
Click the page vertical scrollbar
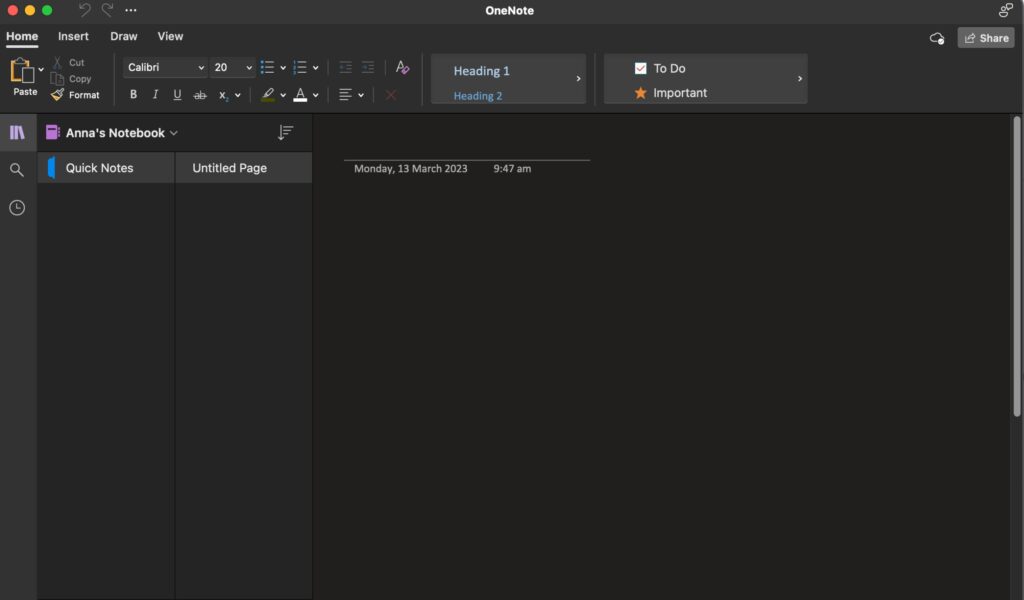[x=1017, y=266]
